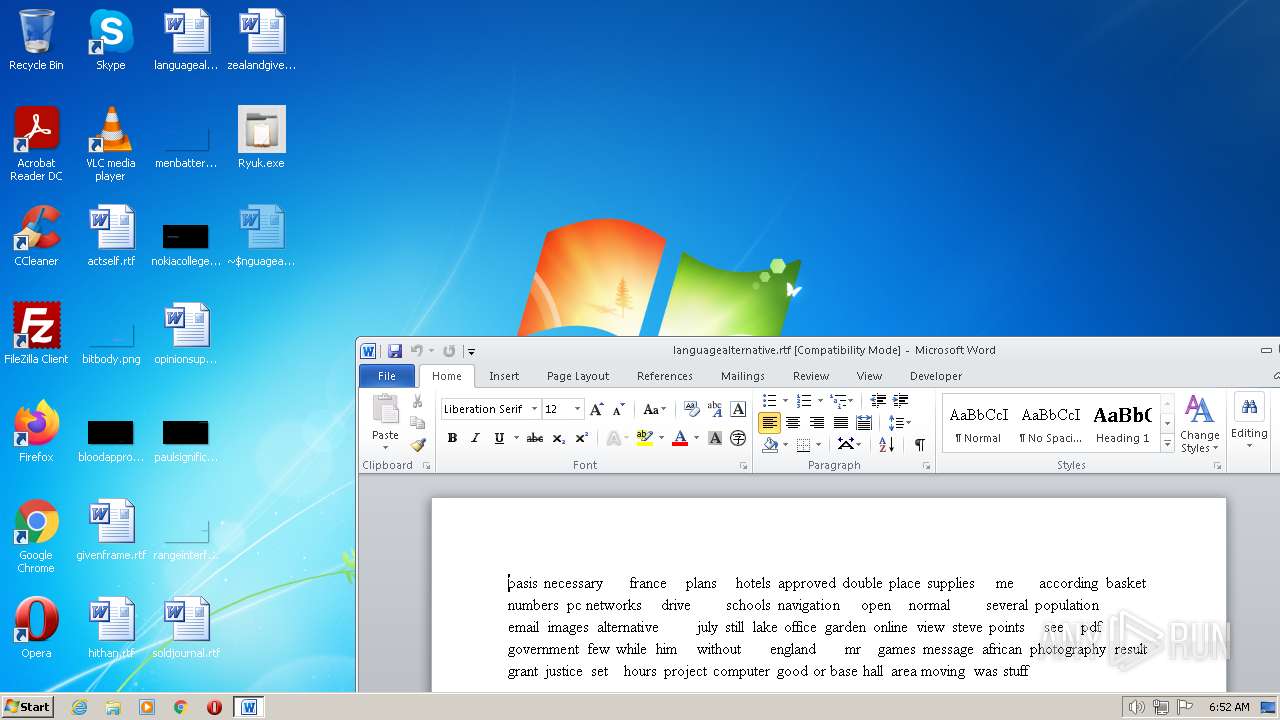Open Ryuk.exe desktop icon
1280x720 pixels.
pyautogui.click(x=261, y=139)
